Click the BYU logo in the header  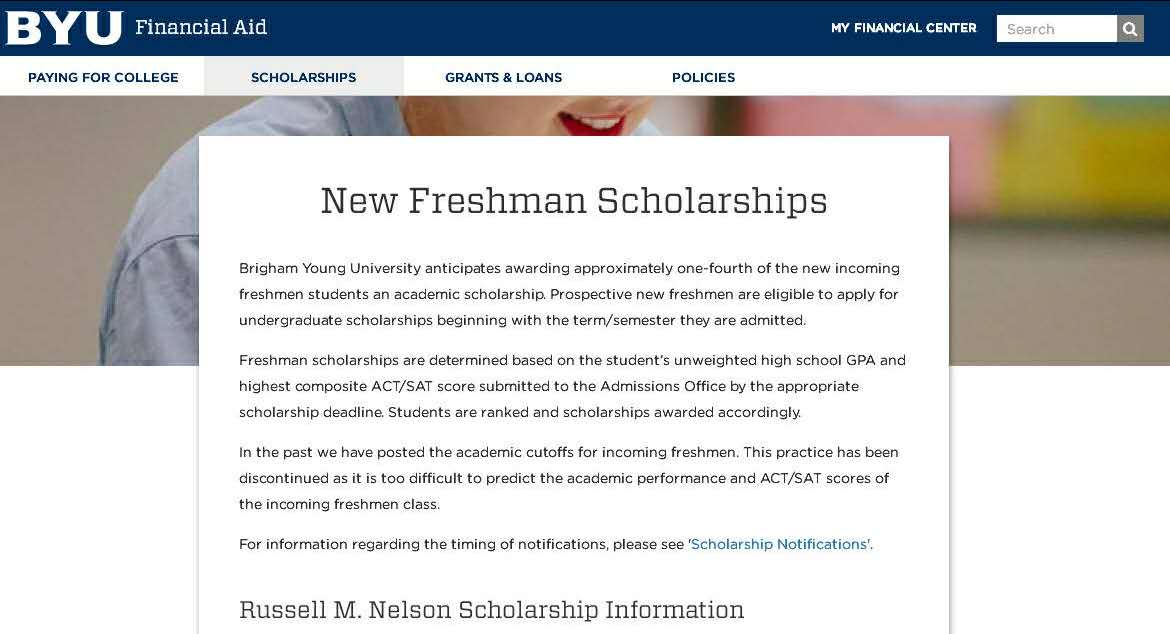(x=64, y=28)
